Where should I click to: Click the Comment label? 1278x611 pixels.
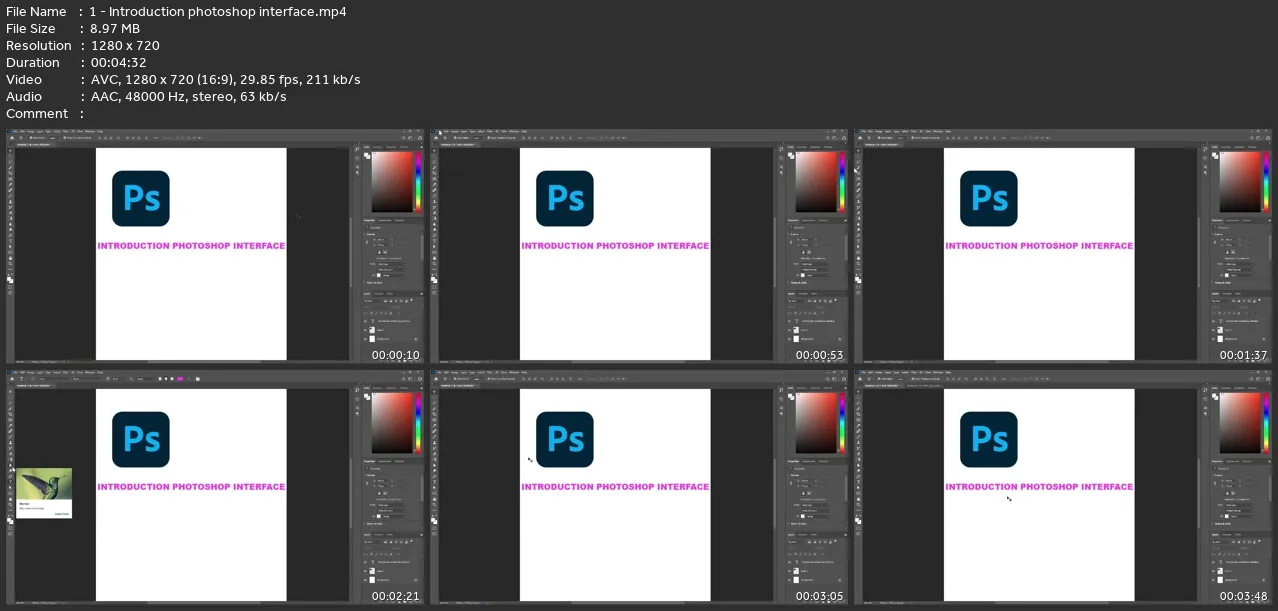coord(38,114)
